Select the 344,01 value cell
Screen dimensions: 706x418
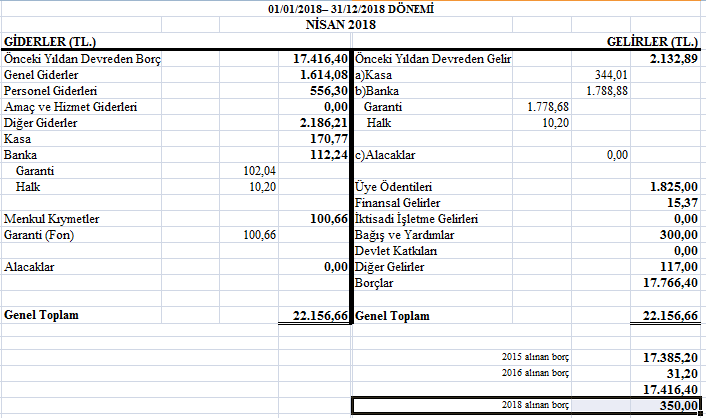tap(611, 75)
